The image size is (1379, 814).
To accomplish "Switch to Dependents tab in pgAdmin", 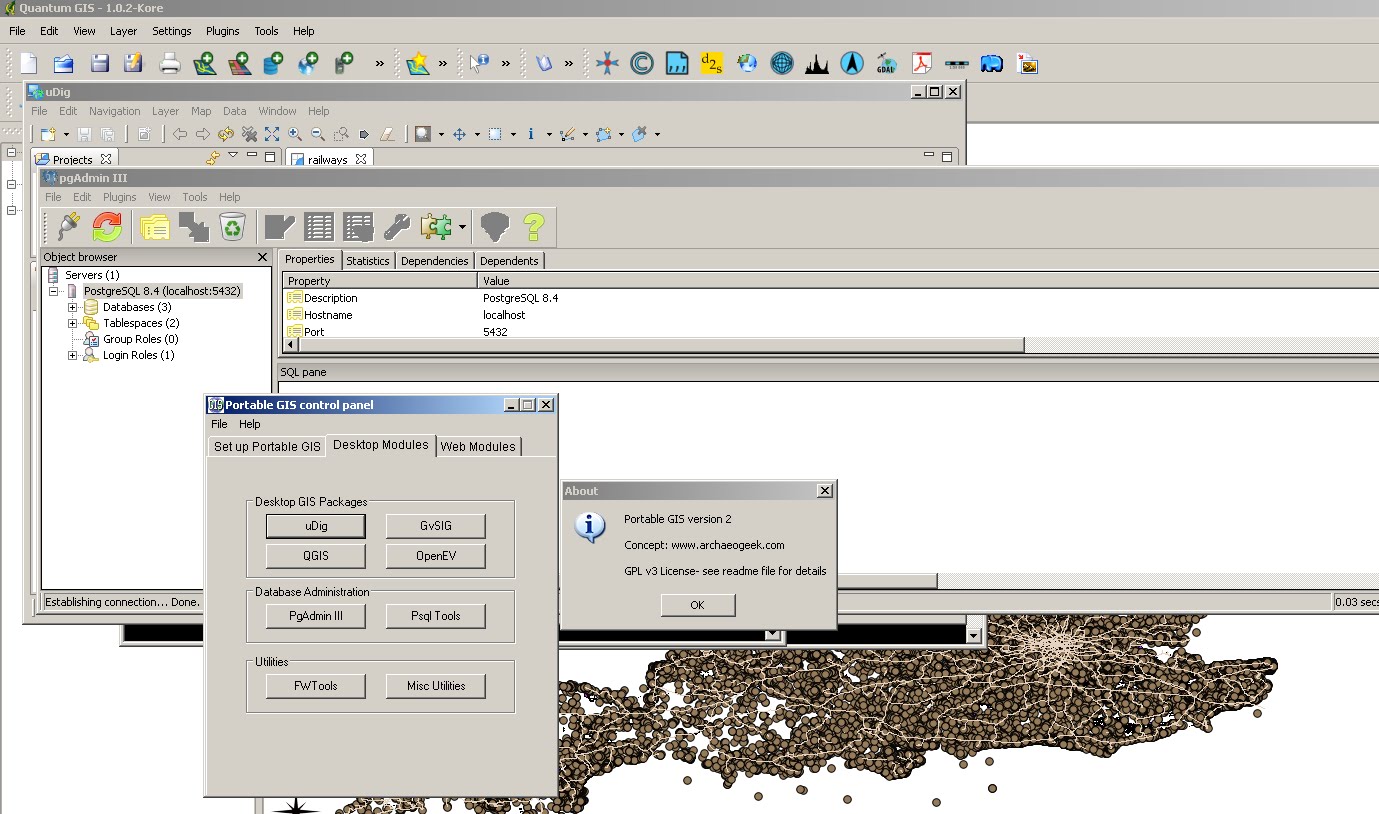I will coord(509,260).
